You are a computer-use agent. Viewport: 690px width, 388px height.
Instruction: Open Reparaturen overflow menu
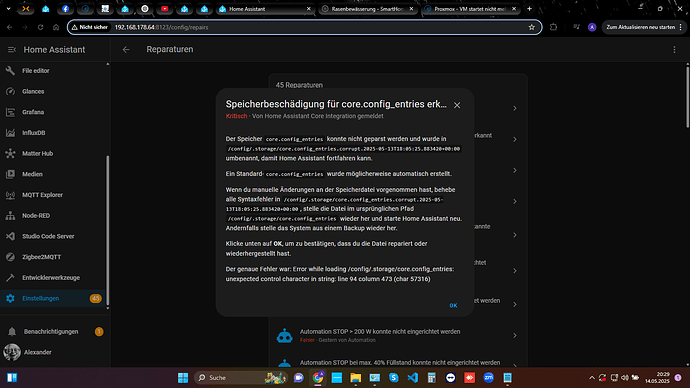click(x=674, y=50)
